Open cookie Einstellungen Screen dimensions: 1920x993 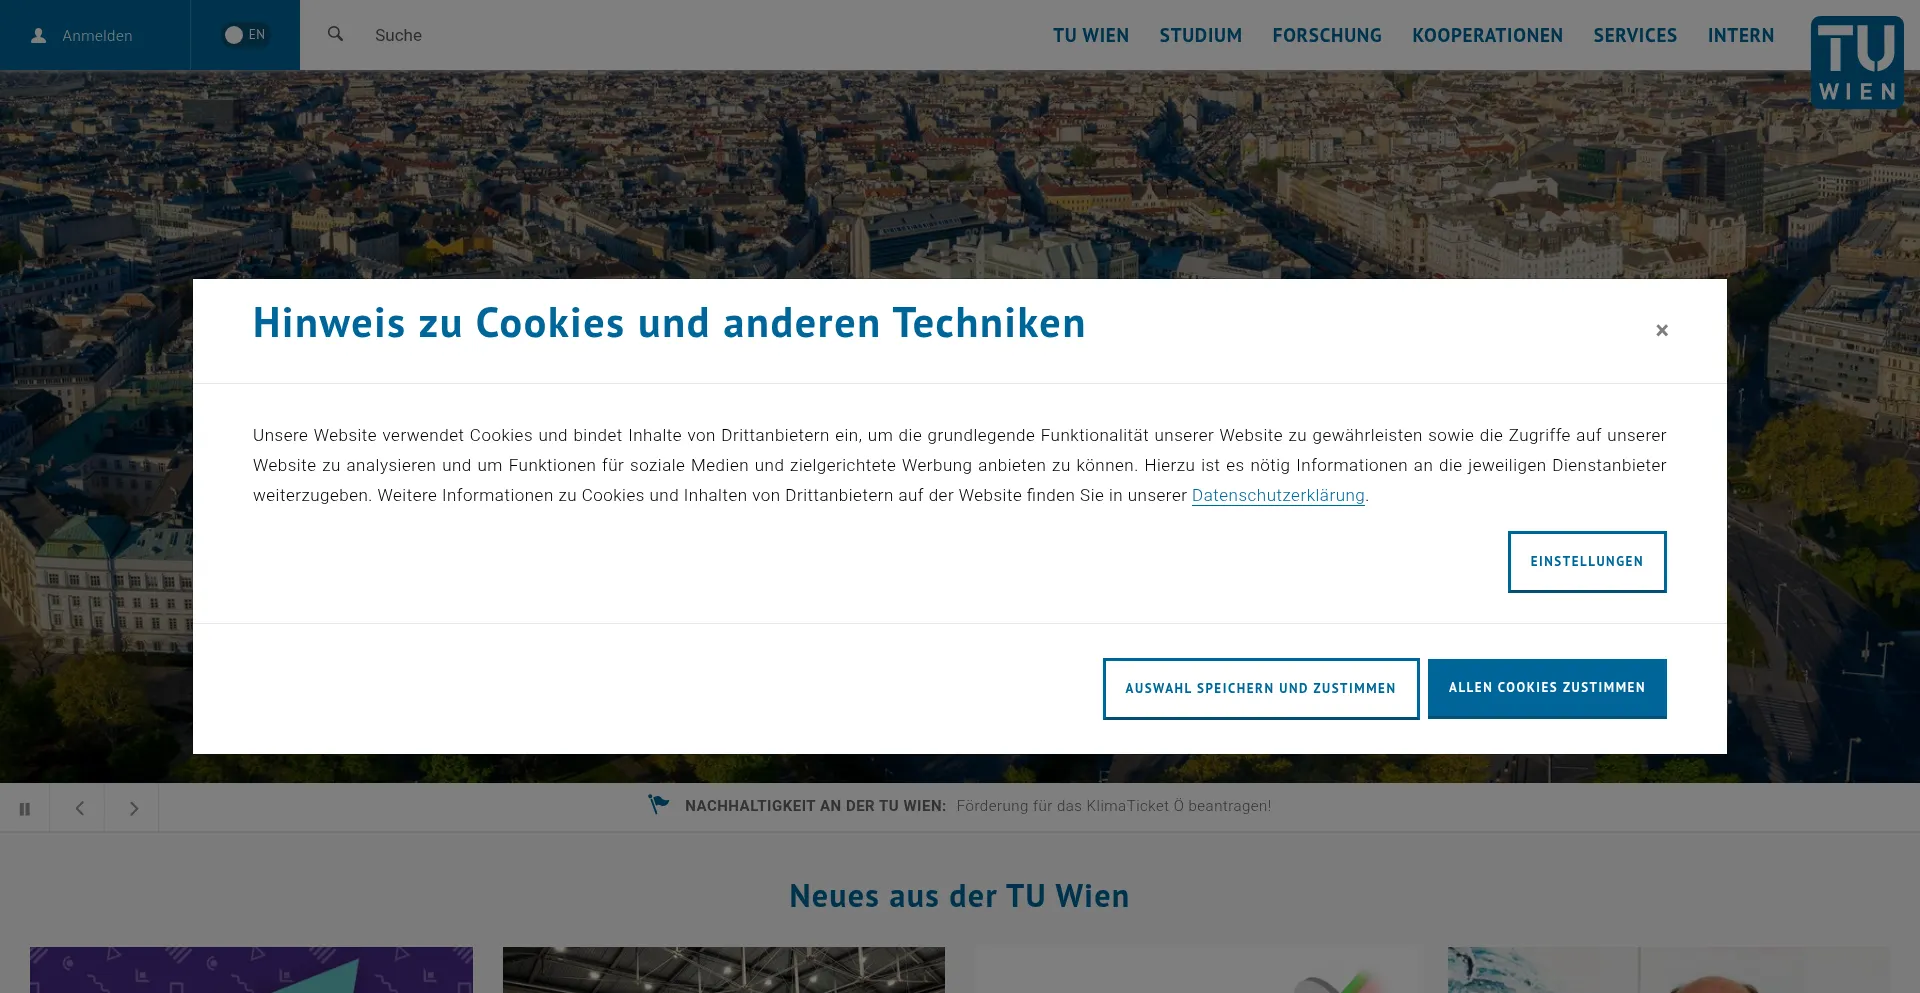point(1587,562)
